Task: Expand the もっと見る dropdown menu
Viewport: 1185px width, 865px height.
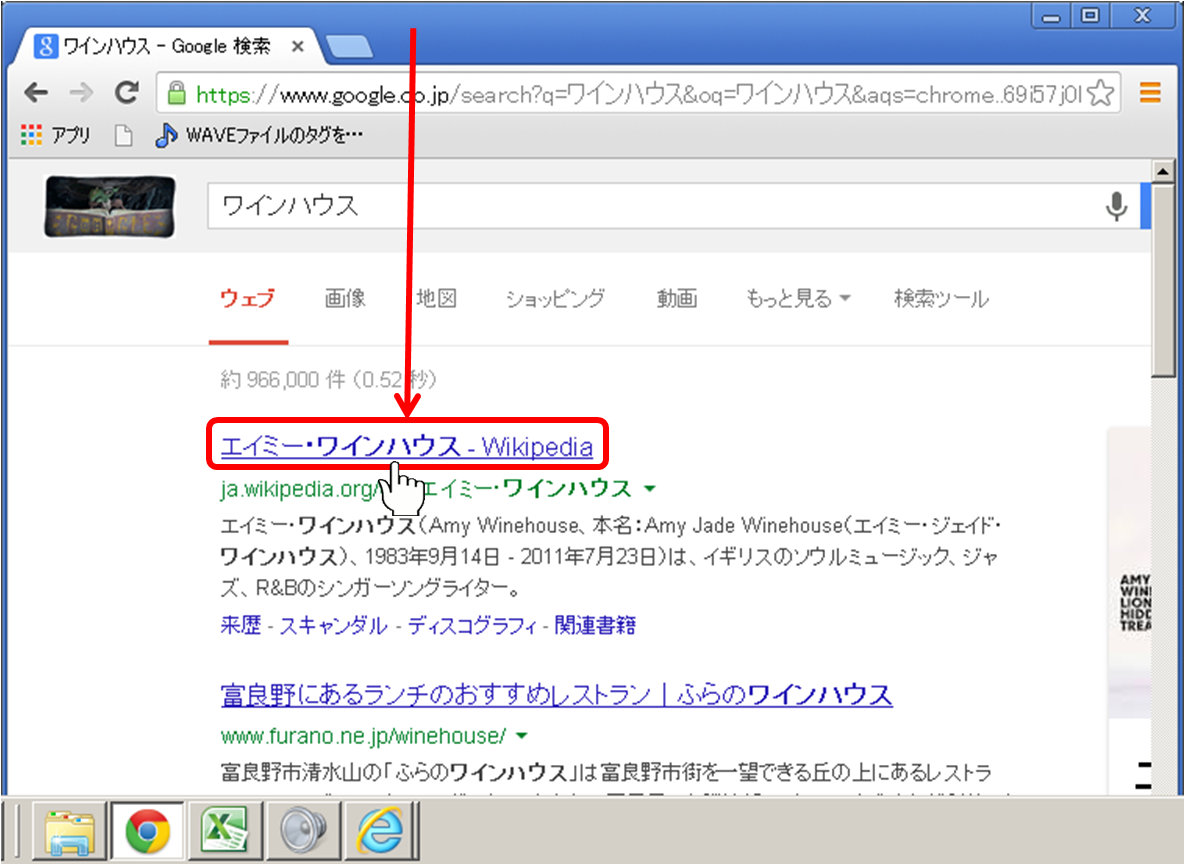Action: pos(798,298)
